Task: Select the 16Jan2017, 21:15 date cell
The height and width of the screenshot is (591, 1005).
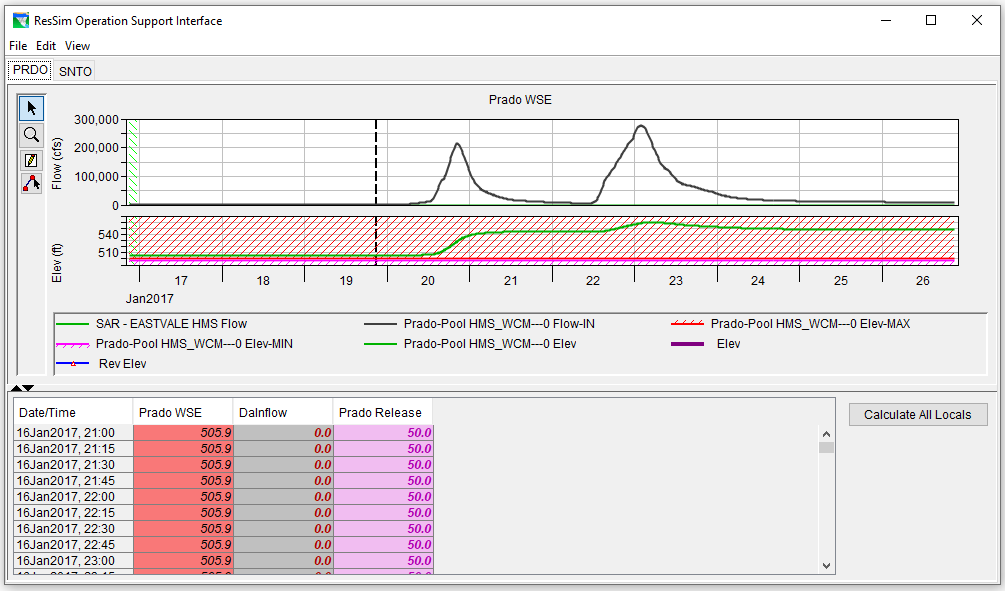Action: (73, 449)
